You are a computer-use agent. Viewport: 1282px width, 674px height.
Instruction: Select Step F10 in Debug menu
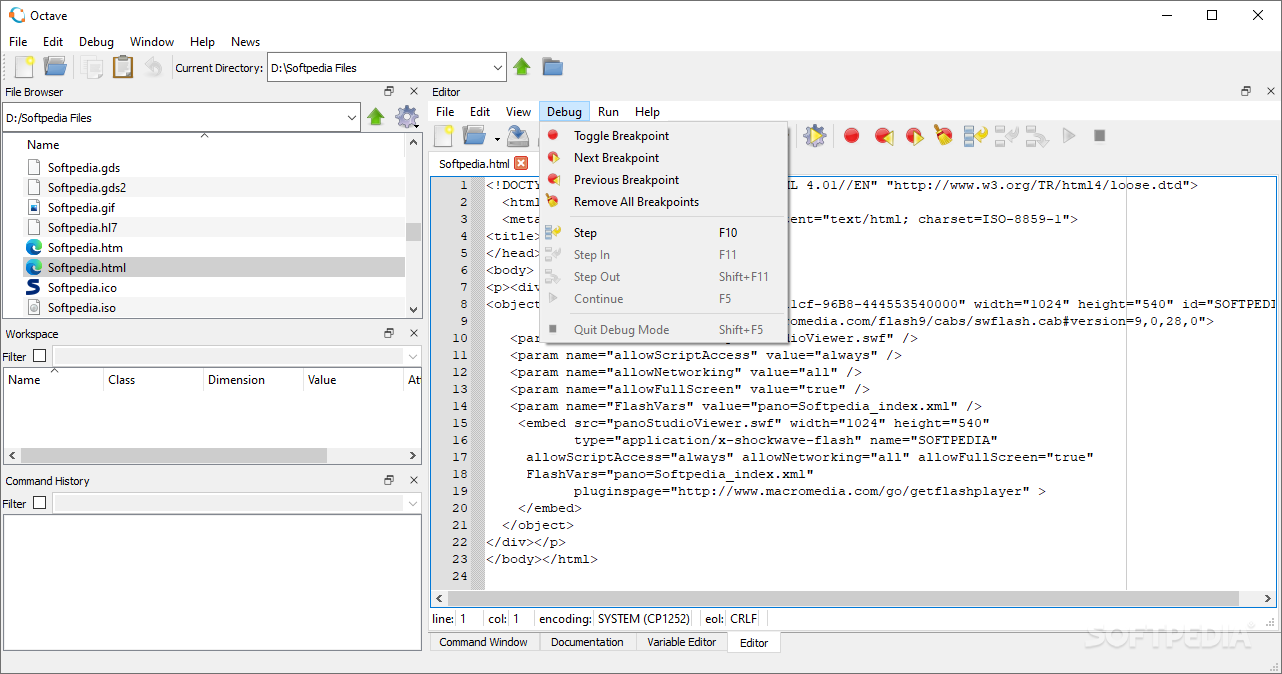(x=663, y=233)
